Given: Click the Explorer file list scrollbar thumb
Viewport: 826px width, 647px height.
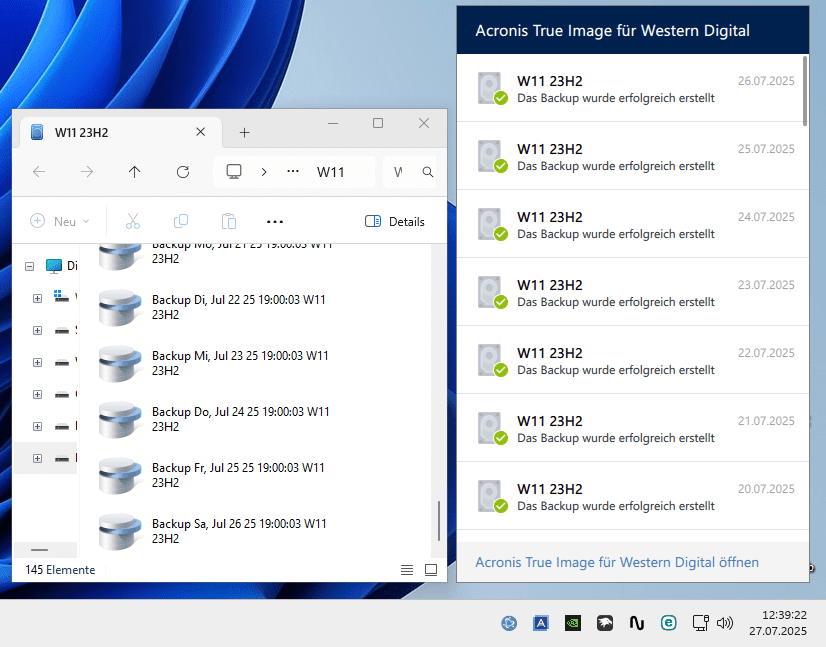Looking at the screenshot, I should (x=439, y=521).
